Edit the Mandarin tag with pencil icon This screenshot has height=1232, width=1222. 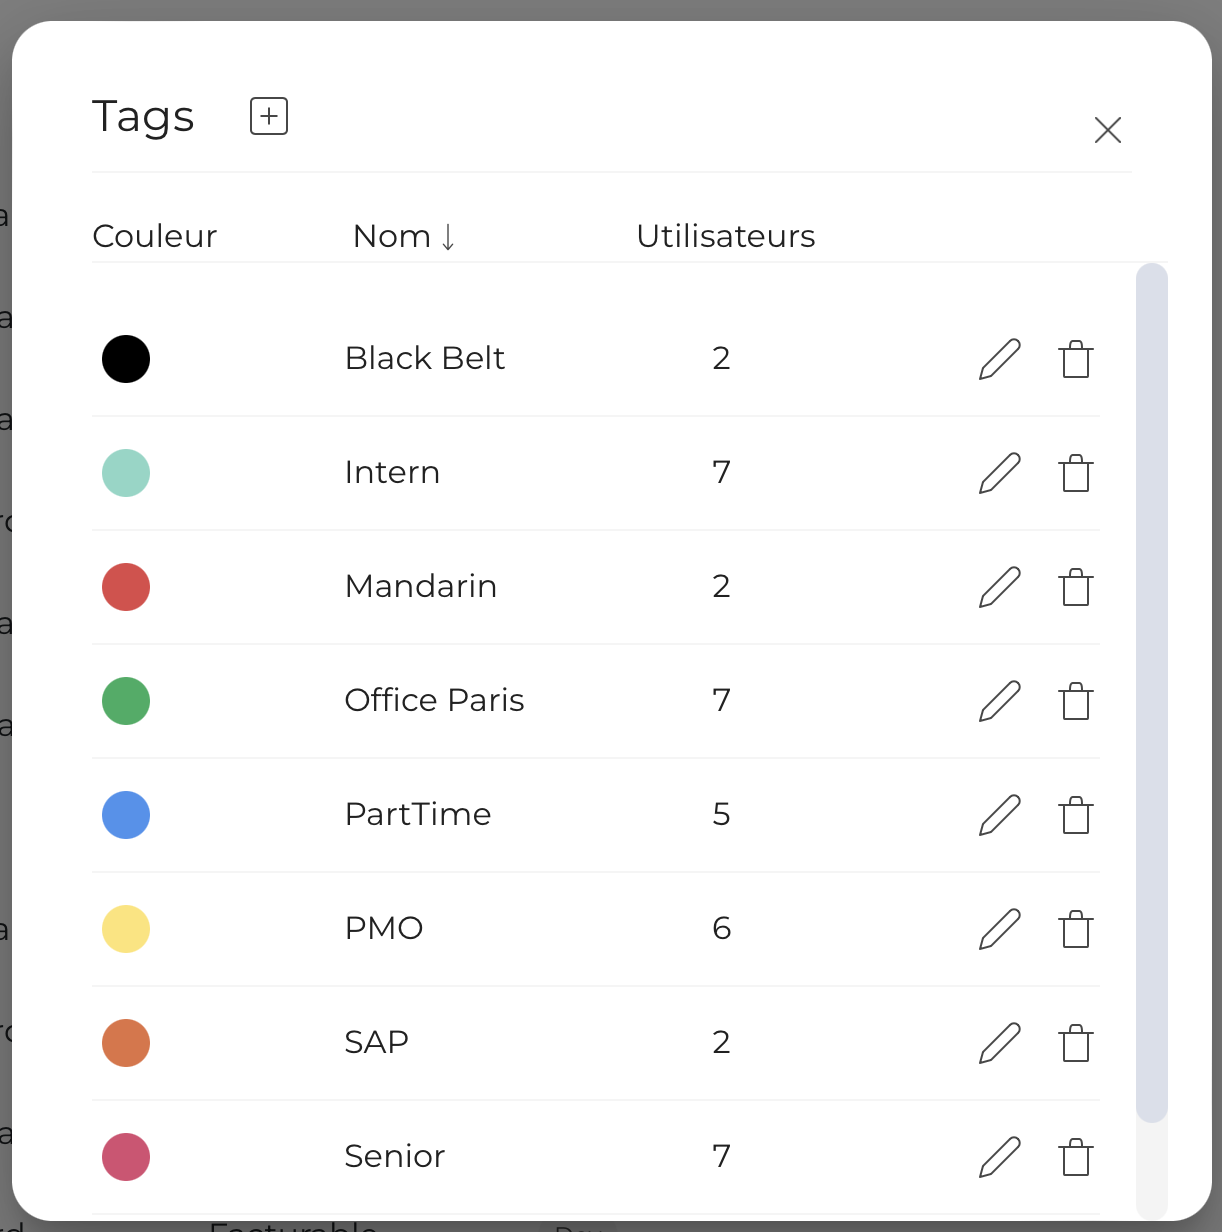pos(999,587)
